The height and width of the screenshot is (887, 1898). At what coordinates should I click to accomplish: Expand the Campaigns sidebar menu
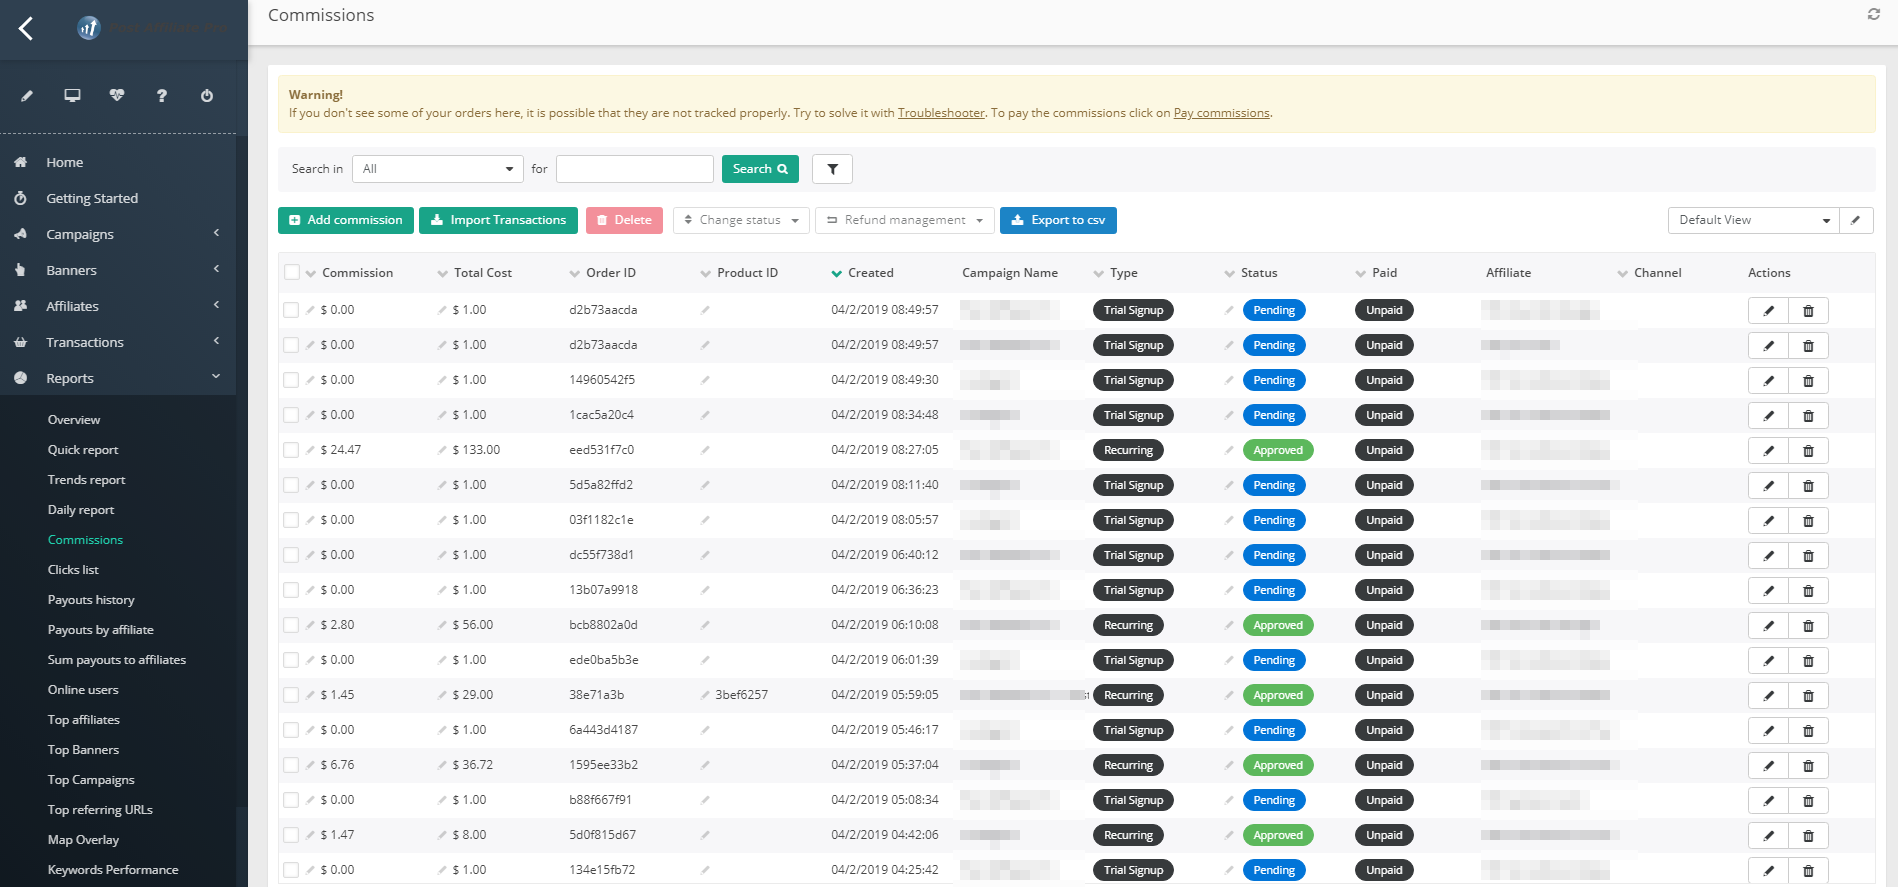(x=80, y=234)
